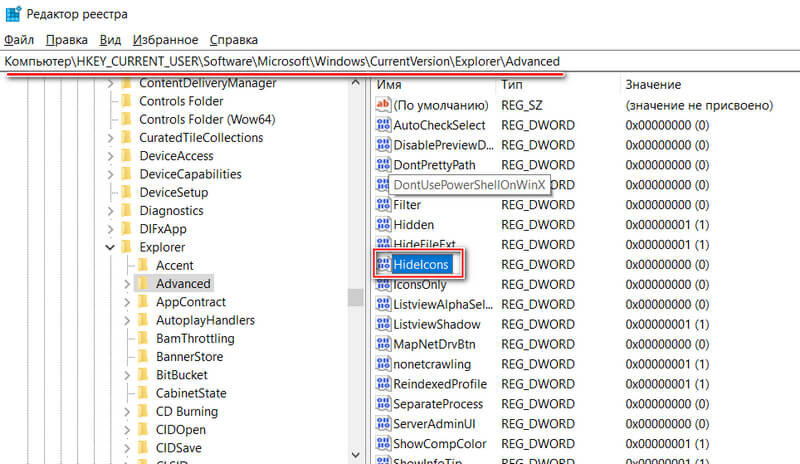Open the Справка menu
This screenshot has height=464, width=800.
point(234,40)
